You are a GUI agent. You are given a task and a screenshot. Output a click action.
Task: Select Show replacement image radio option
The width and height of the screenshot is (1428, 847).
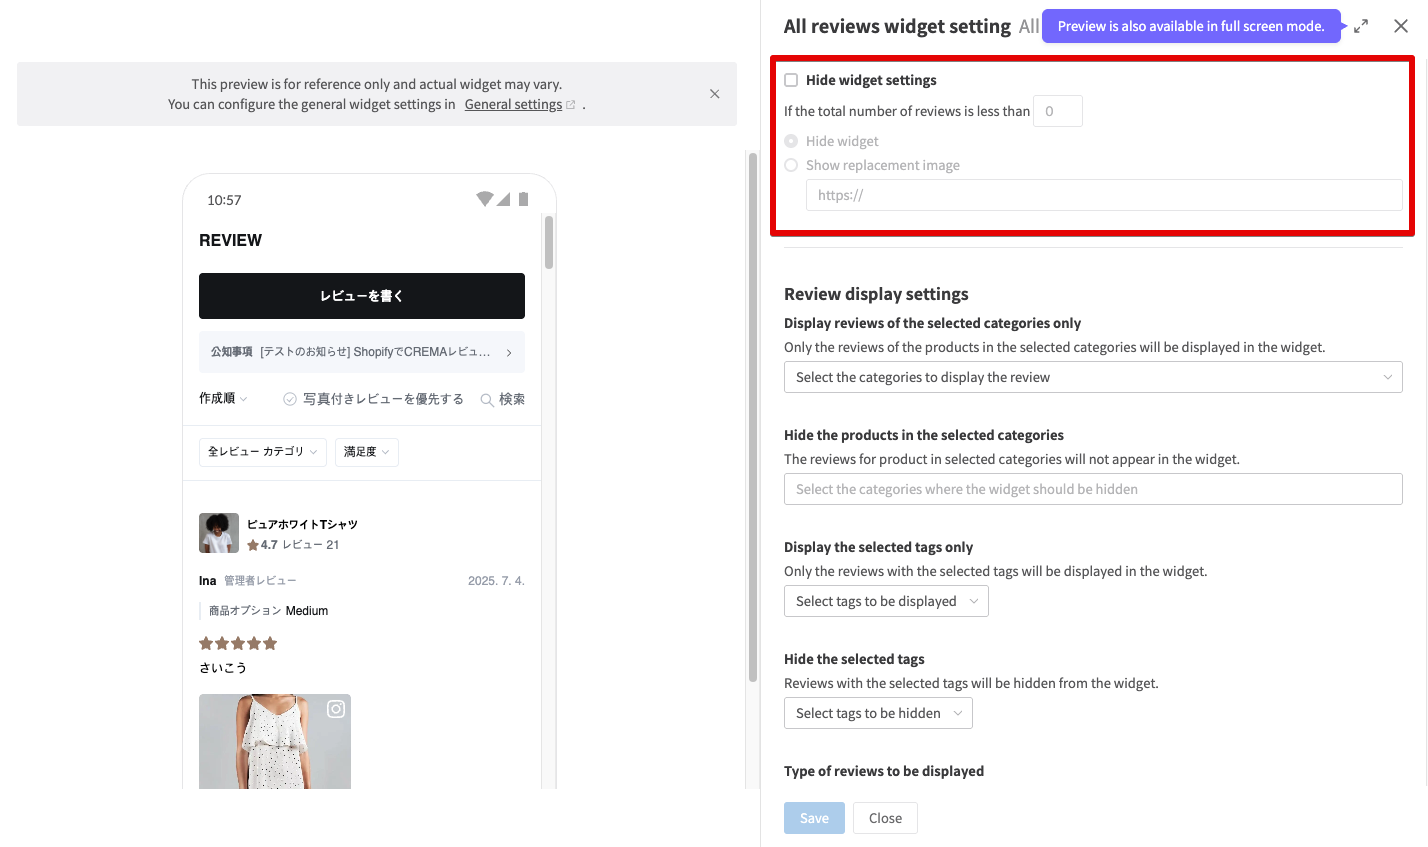pos(791,165)
